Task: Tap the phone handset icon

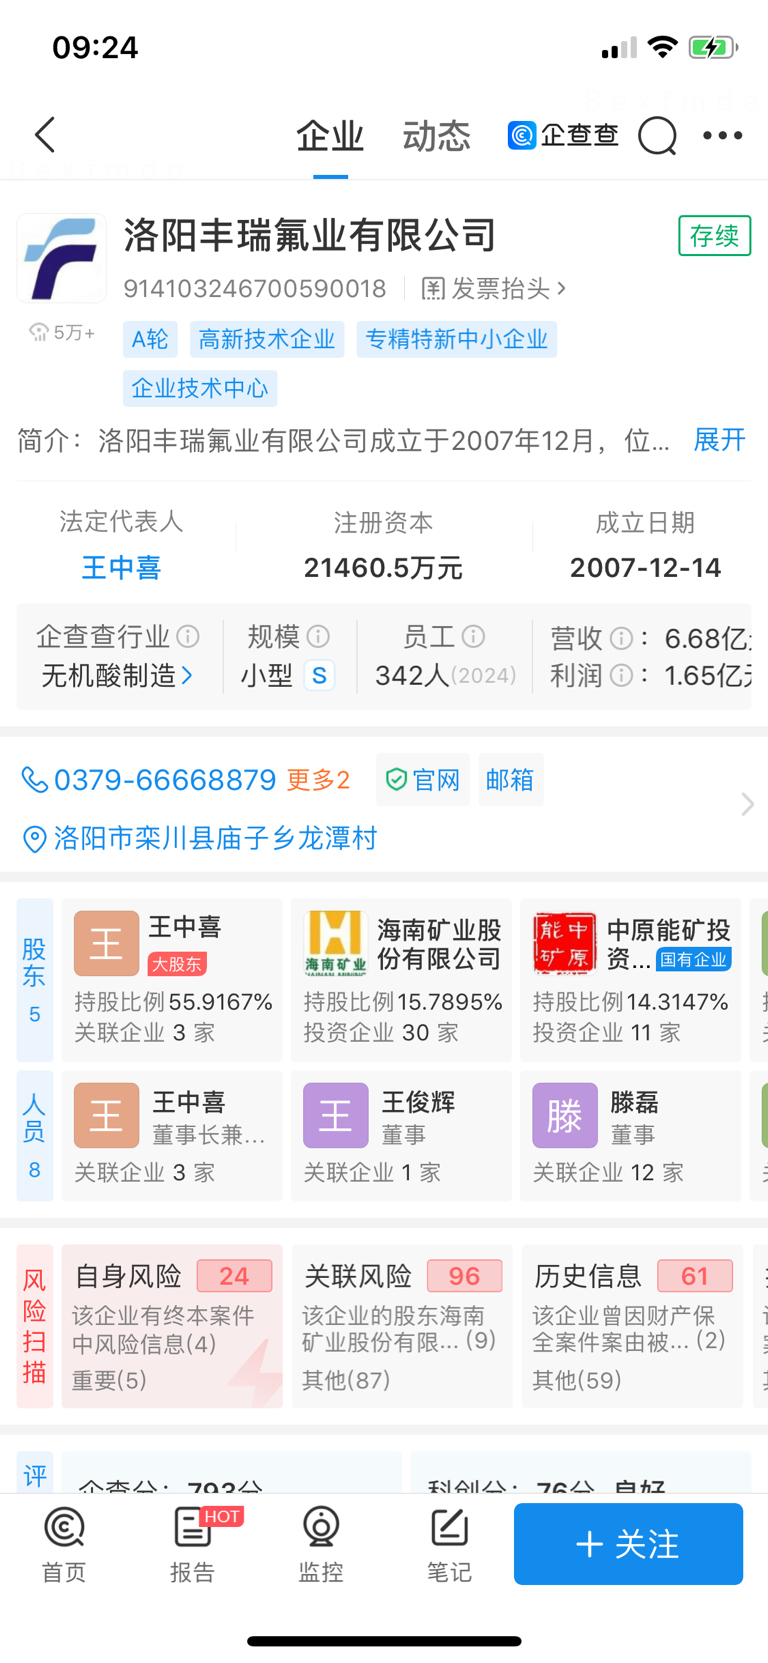Action: click(35, 780)
